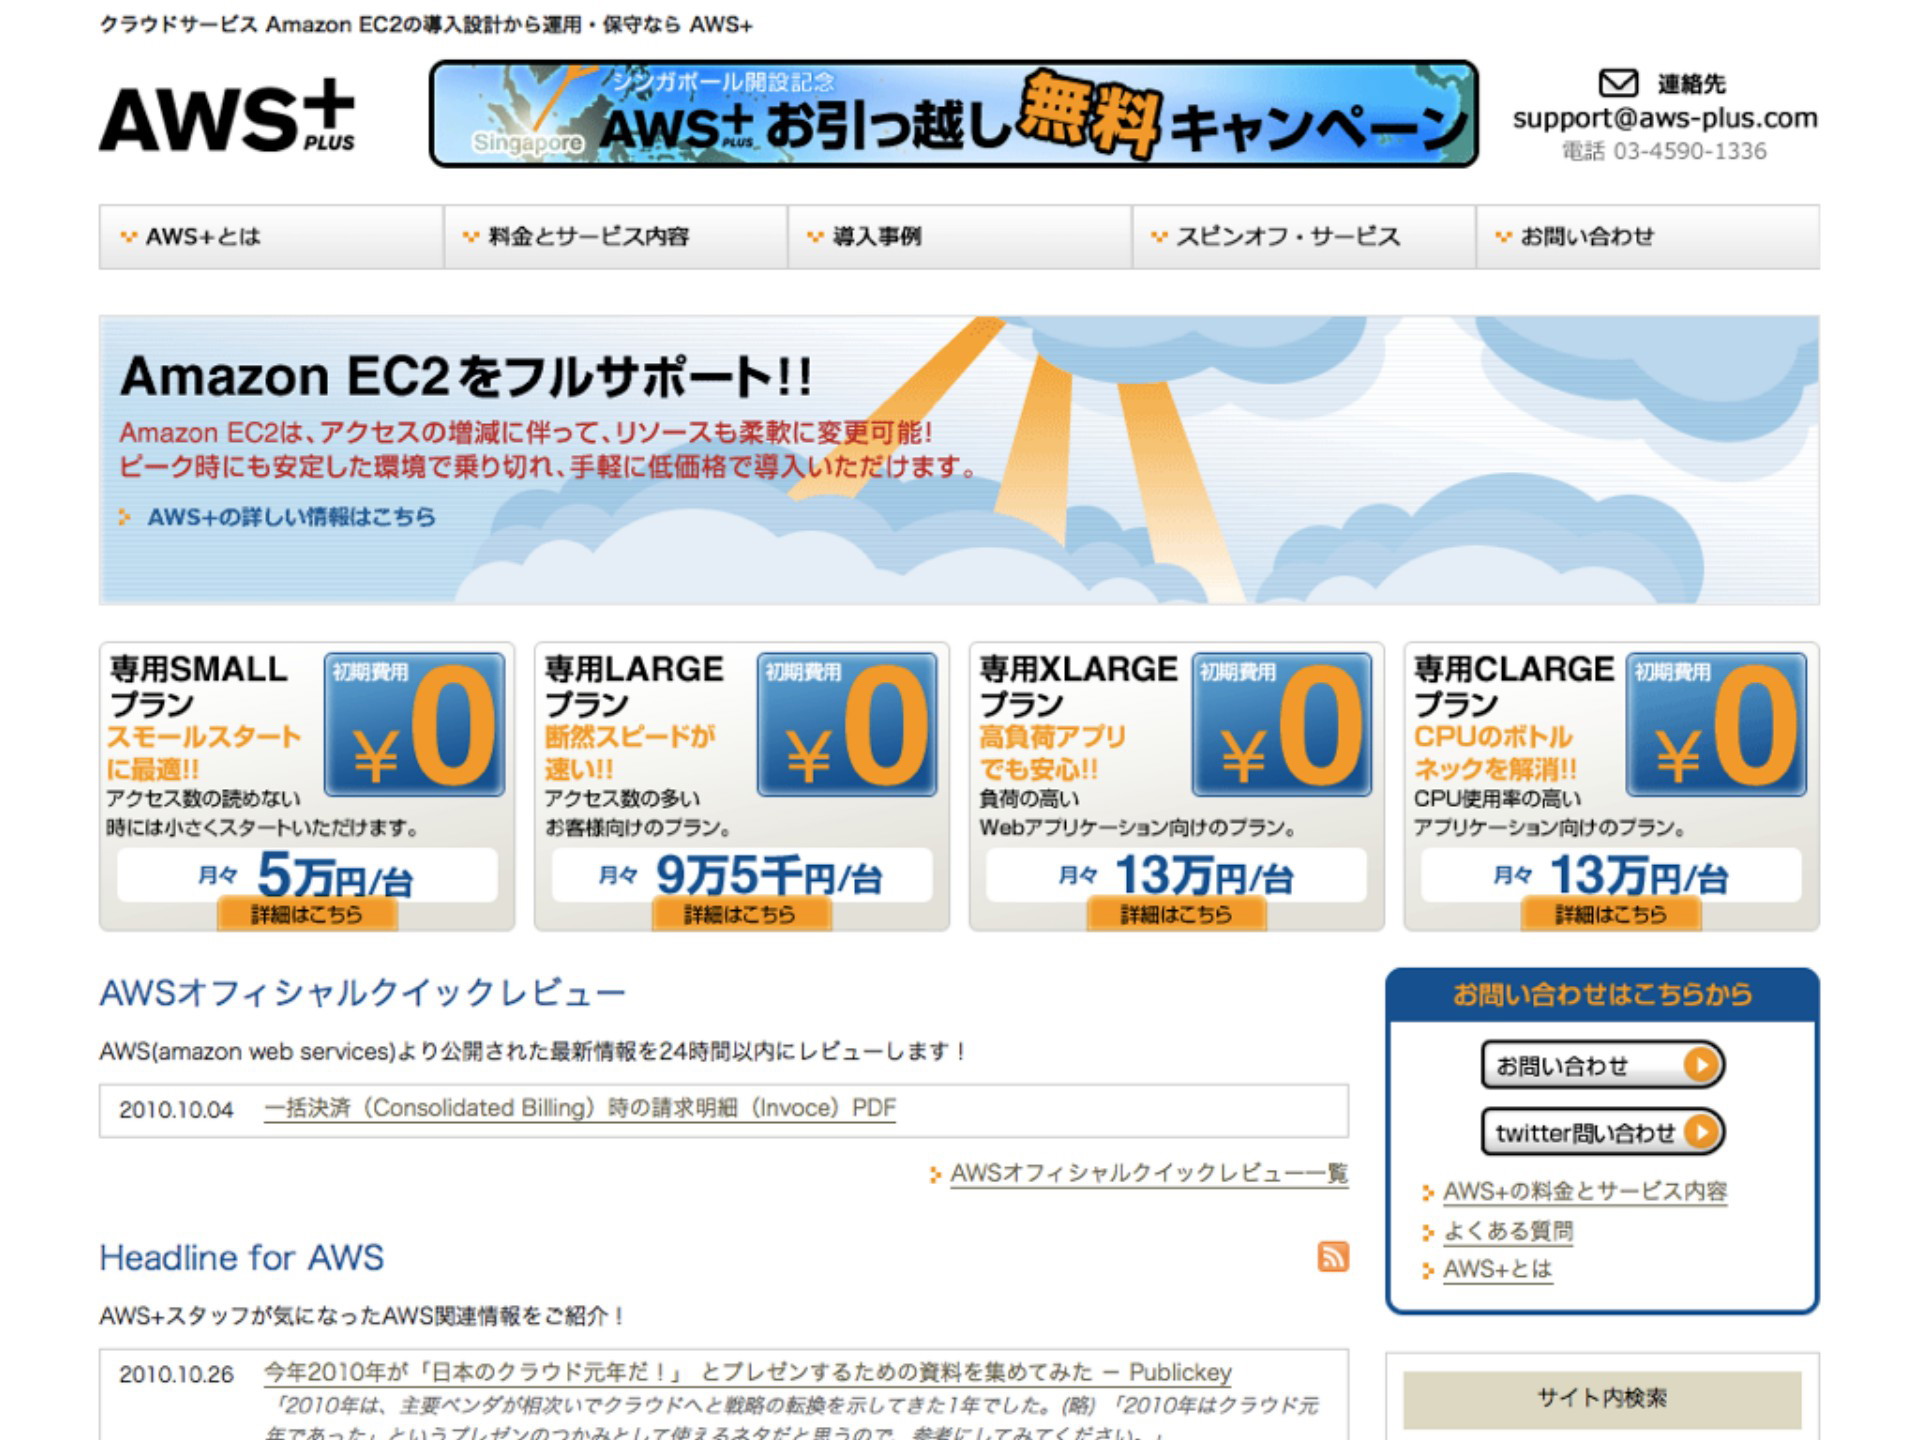Click the ¥0 badge on 専用CLARGE plan

coord(1716,724)
